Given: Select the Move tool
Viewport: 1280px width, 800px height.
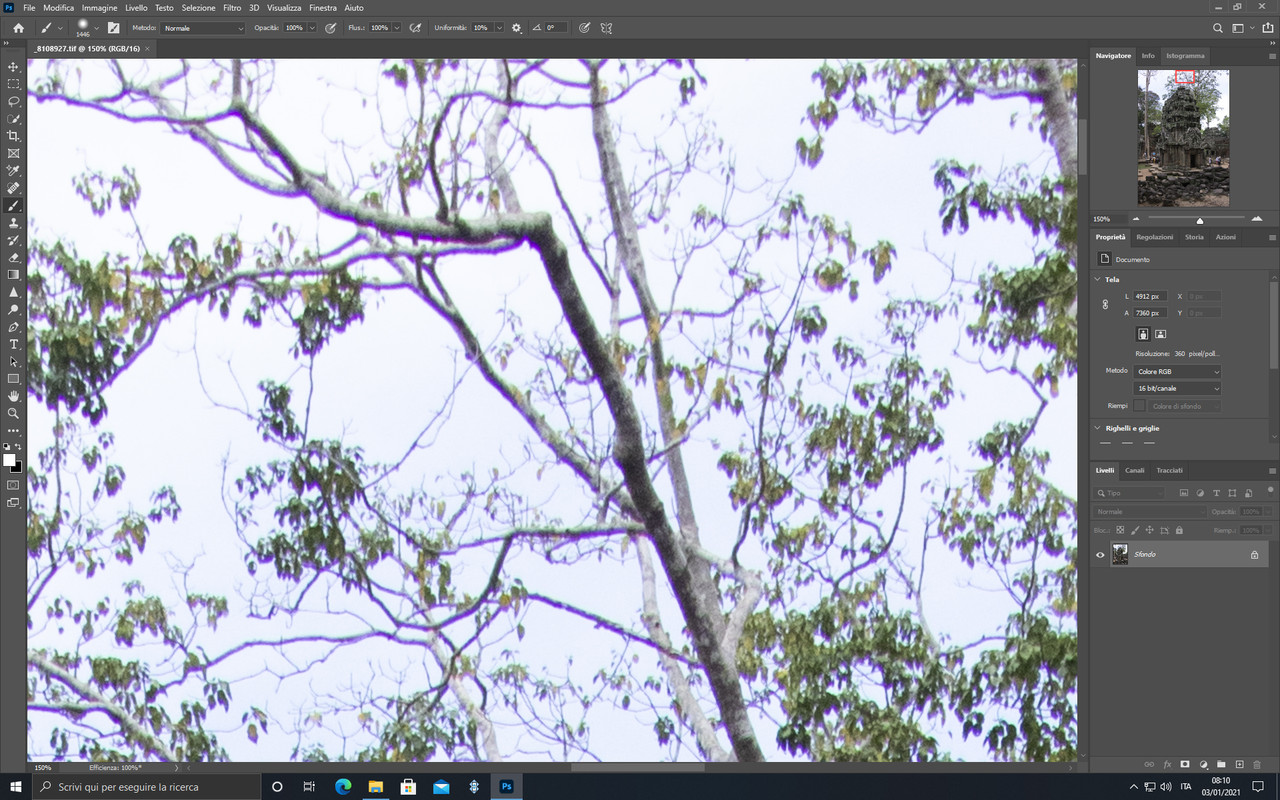Looking at the screenshot, I should click(x=13, y=68).
